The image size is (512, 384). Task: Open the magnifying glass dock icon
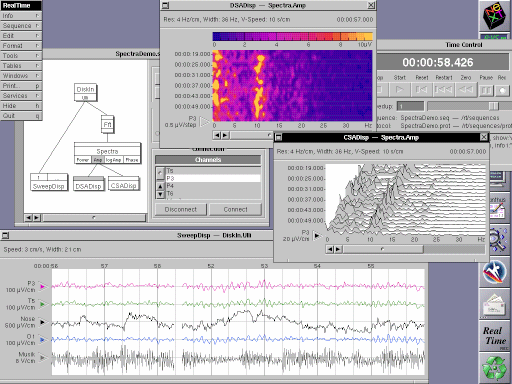point(498,240)
